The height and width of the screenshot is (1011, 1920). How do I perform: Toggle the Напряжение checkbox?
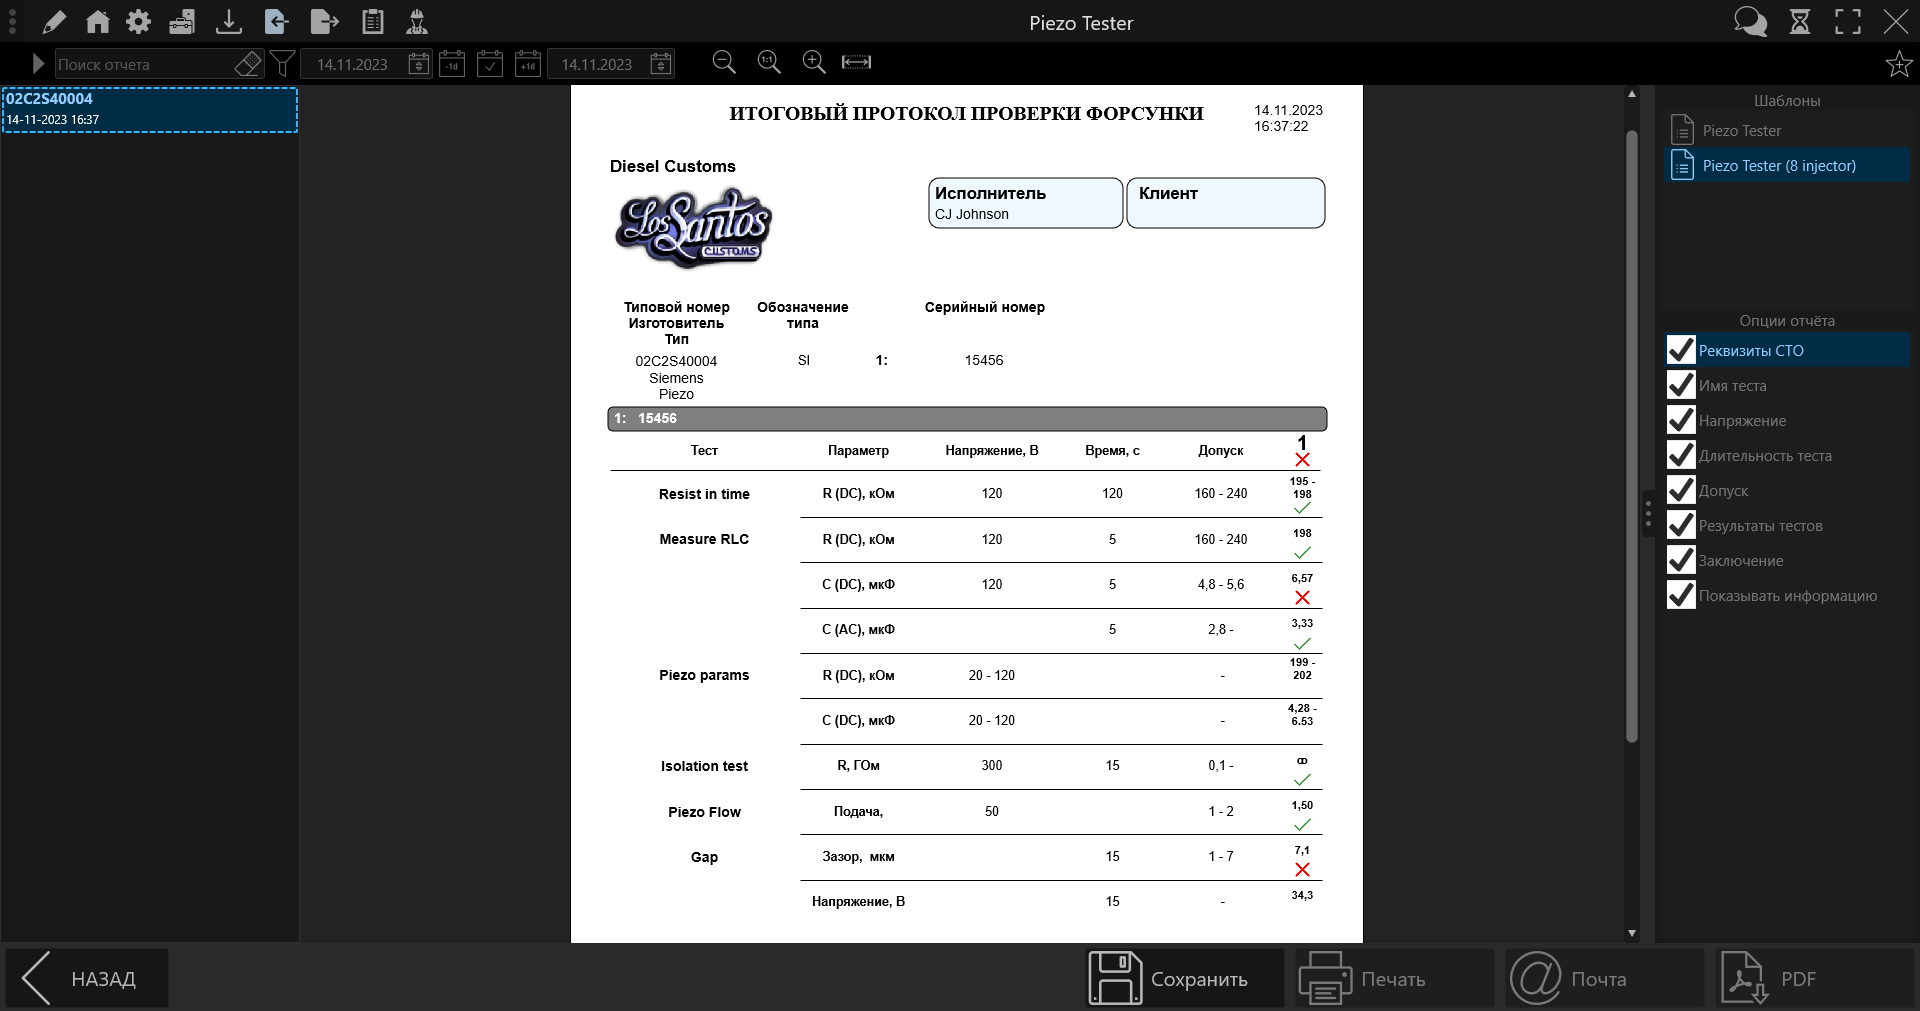(x=1681, y=421)
